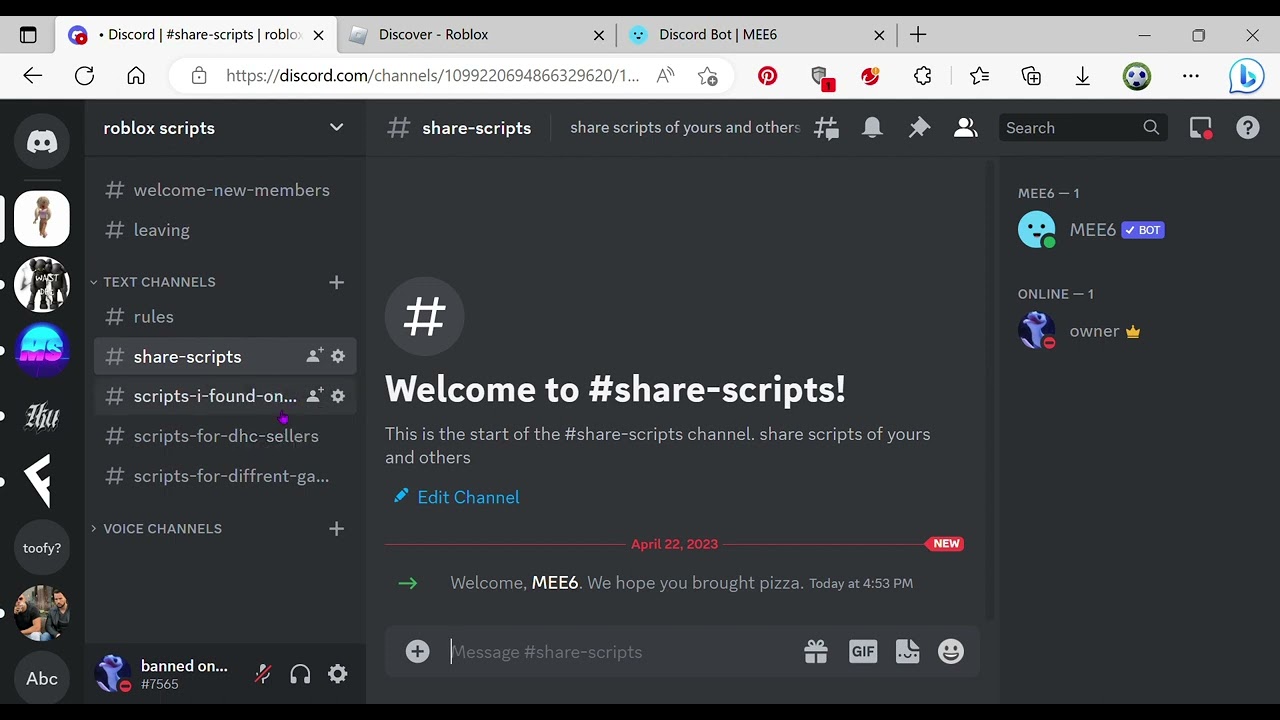This screenshot has height=720, width=1280.
Task: Click MEE6 name in welcome message
Action: pos(555,583)
